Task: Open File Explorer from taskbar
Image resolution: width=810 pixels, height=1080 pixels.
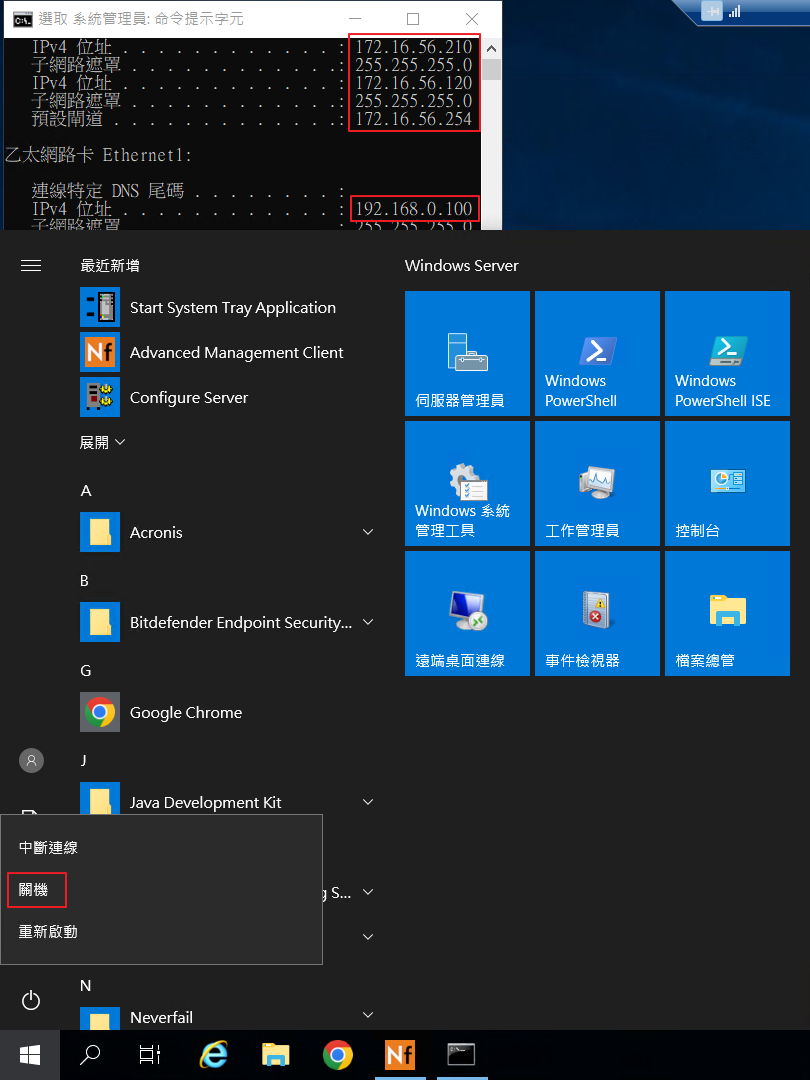Action: [276, 1055]
